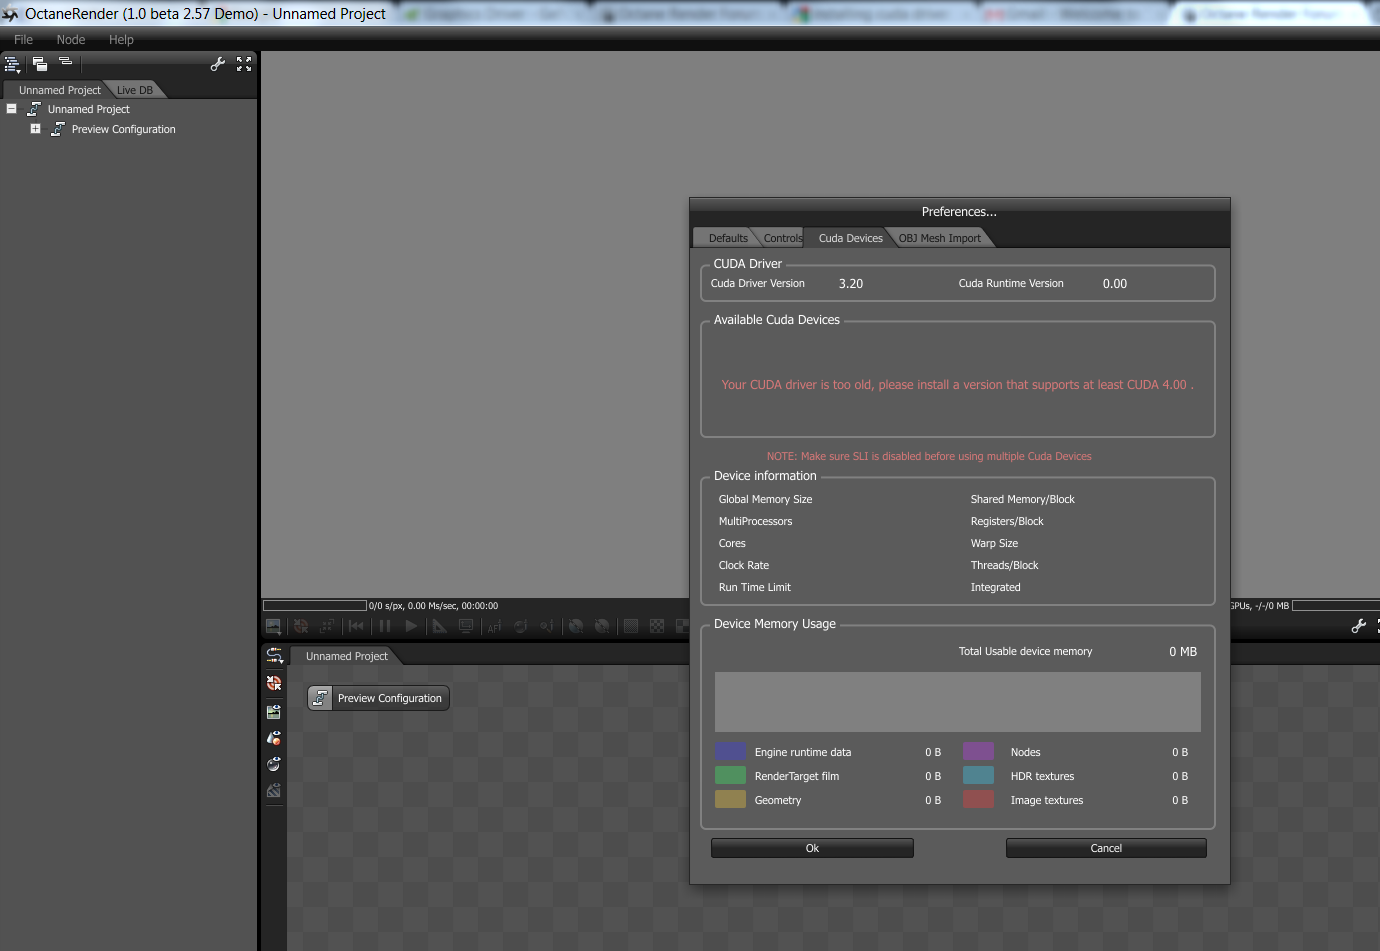
Task: Switch to the Controls preferences tab
Action: point(782,238)
